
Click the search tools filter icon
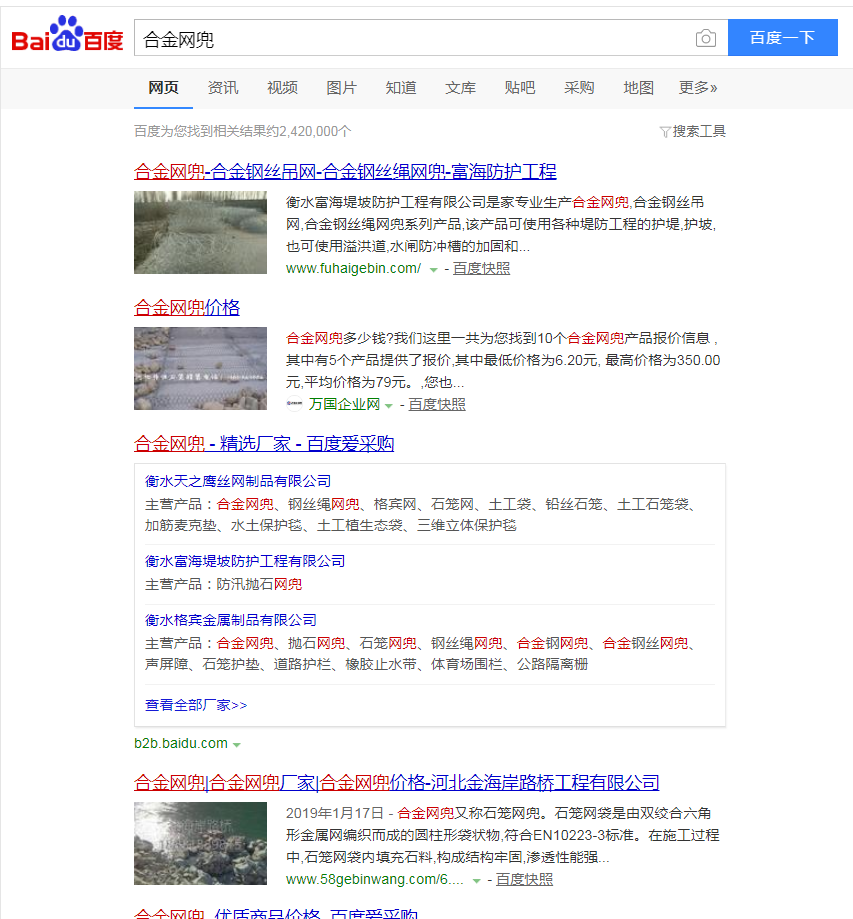click(x=665, y=131)
